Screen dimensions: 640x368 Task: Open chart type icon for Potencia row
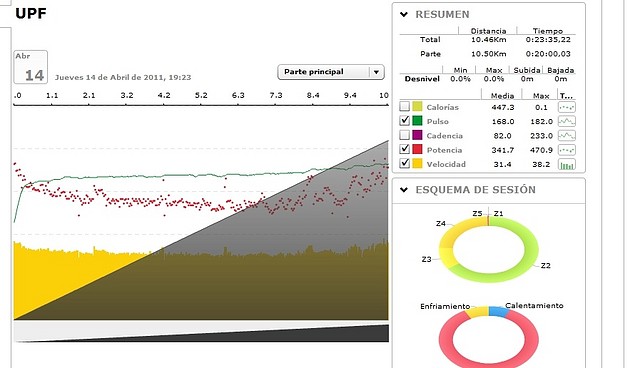[x=567, y=150]
